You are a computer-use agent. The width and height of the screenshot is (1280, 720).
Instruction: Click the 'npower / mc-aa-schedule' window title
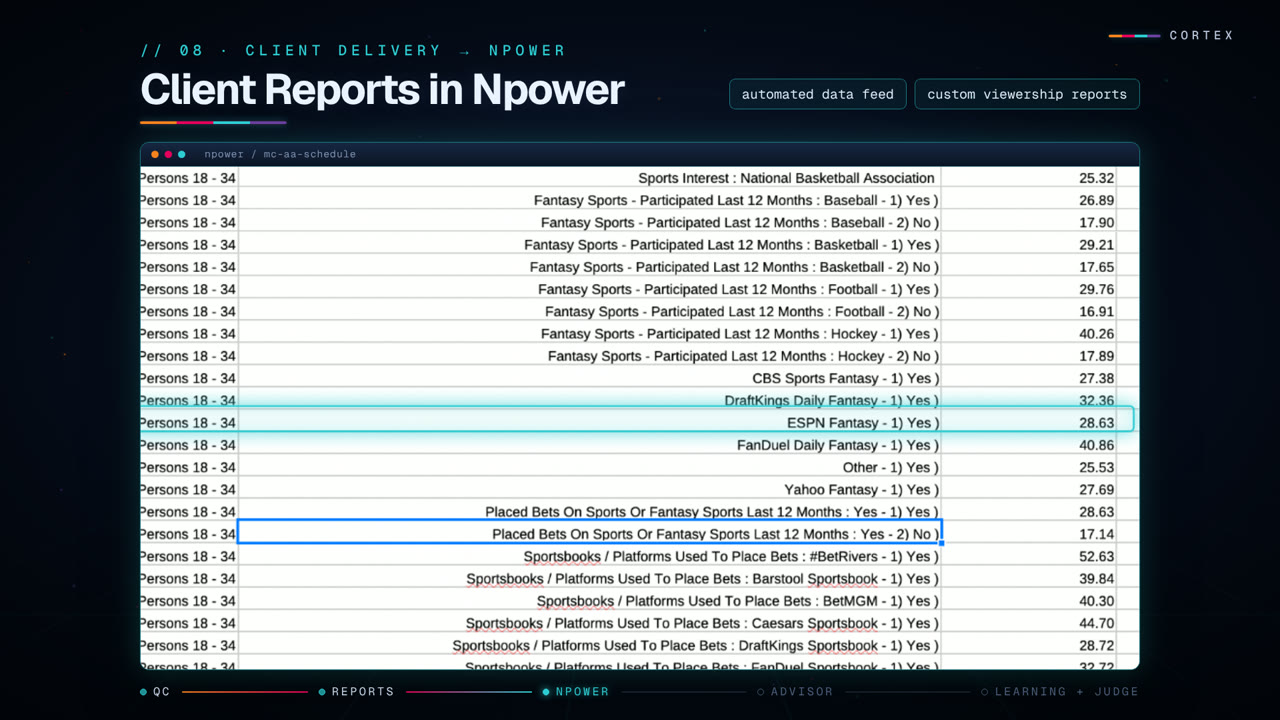point(280,154)
